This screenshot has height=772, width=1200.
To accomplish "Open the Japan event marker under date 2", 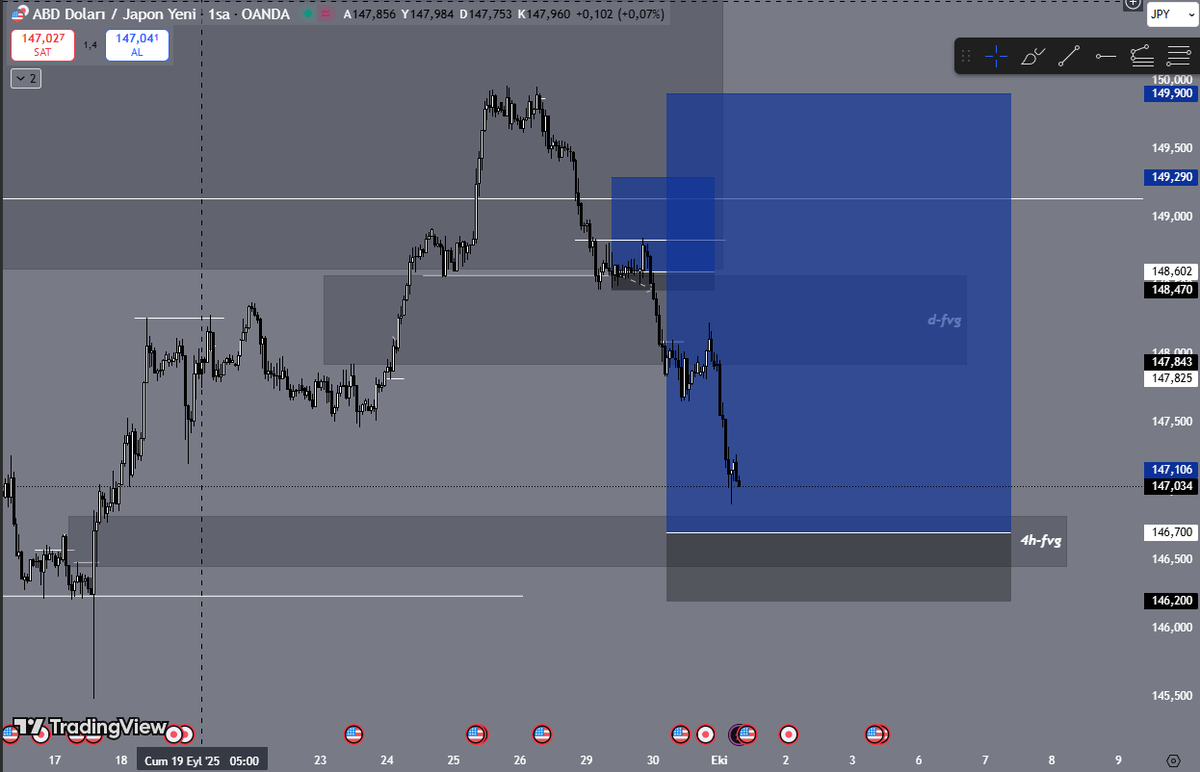I will [788, 735].
